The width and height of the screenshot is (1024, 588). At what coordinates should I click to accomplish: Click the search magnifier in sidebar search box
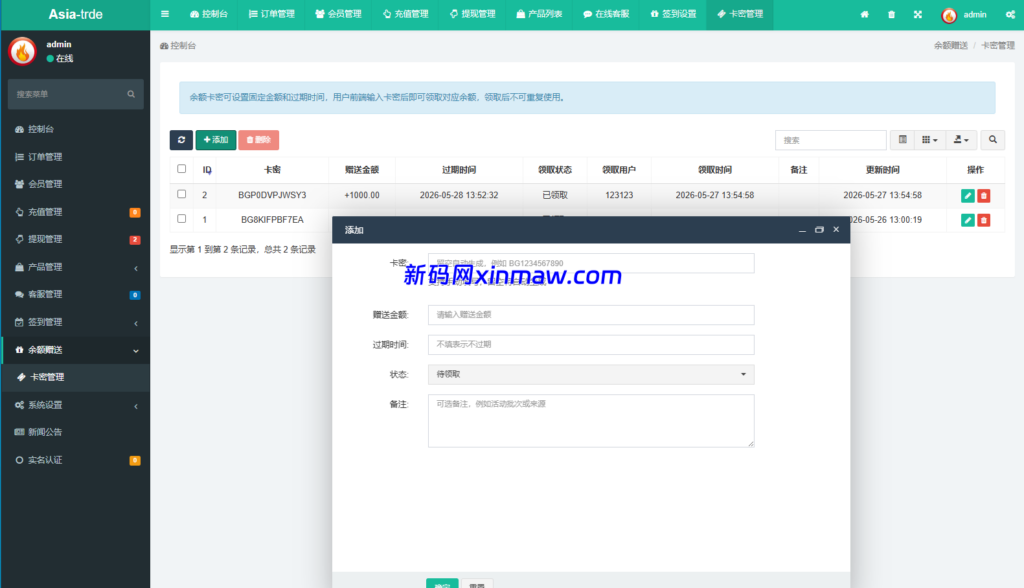click(131, 94)
